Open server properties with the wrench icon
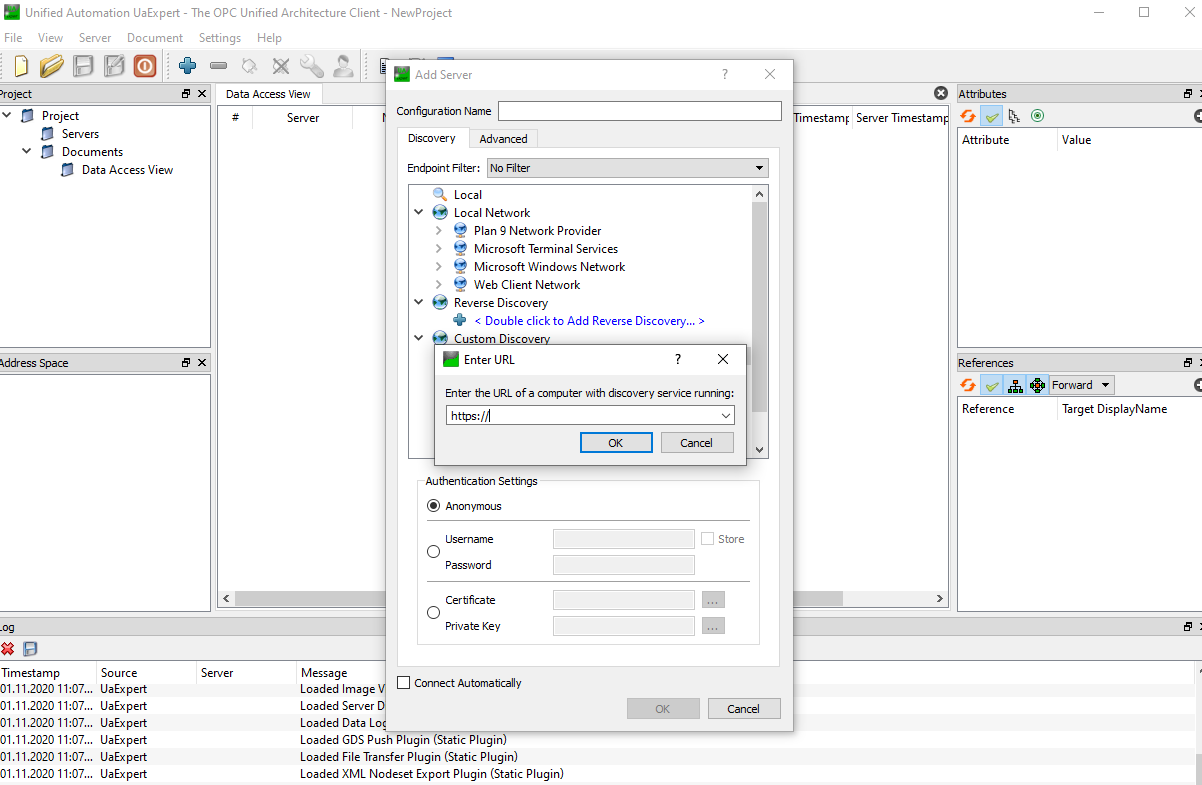This screenshot has height=785, width=1202. pyautogui.click(x=312, y=66)
